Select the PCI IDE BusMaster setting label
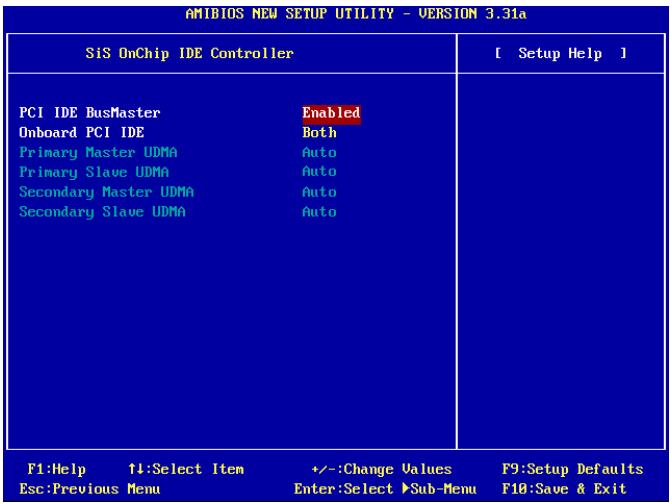Screen dimensions: 670x503 coord(90,113)
